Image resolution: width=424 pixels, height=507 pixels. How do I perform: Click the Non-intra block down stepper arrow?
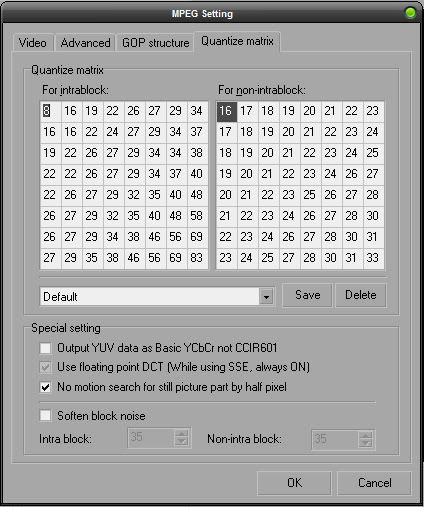click(x=366, y=443)
